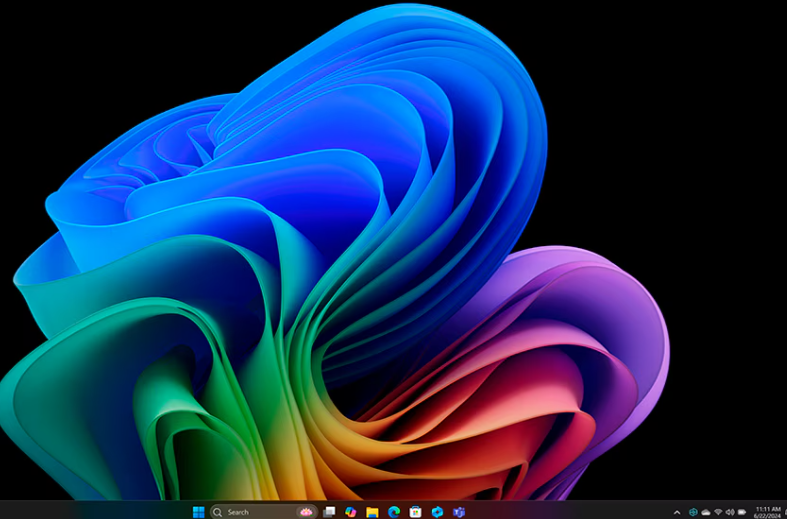Screen dimensions: 787x519
Task: Click the teal circular system tray icon
Action: pyautogui.click(x=693, y=512)
